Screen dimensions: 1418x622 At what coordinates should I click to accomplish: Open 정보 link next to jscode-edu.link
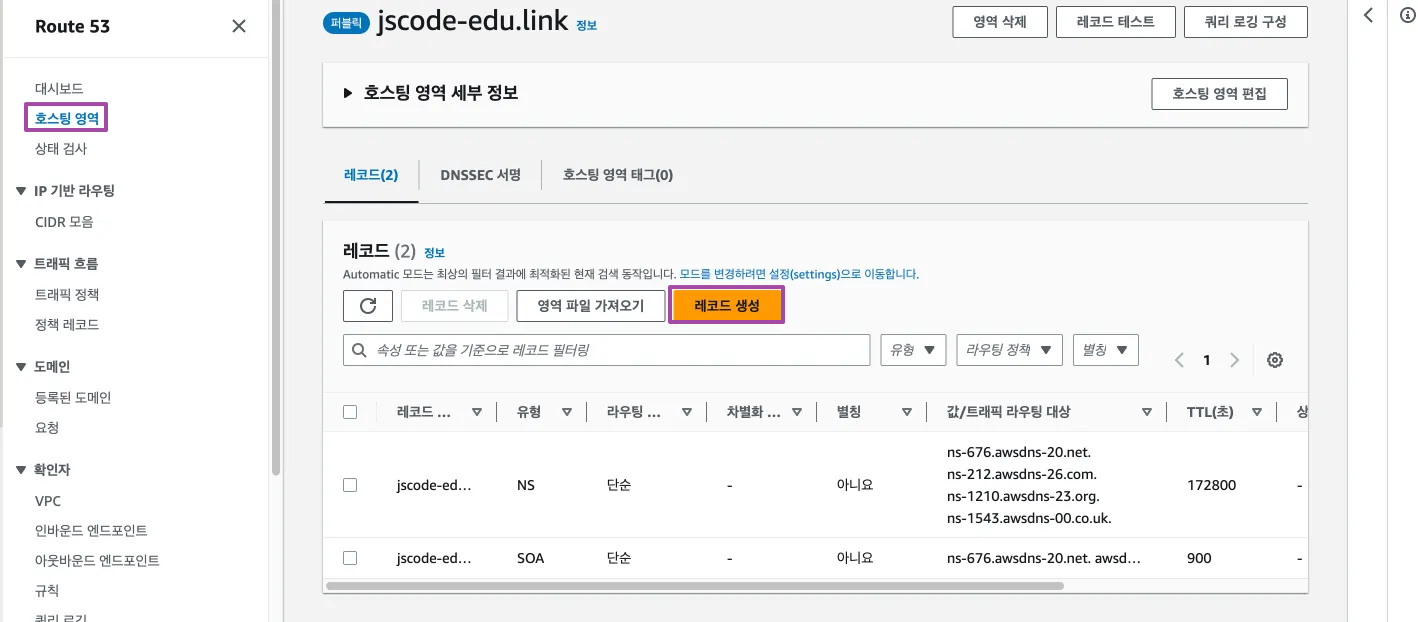(x=586, y=25)
